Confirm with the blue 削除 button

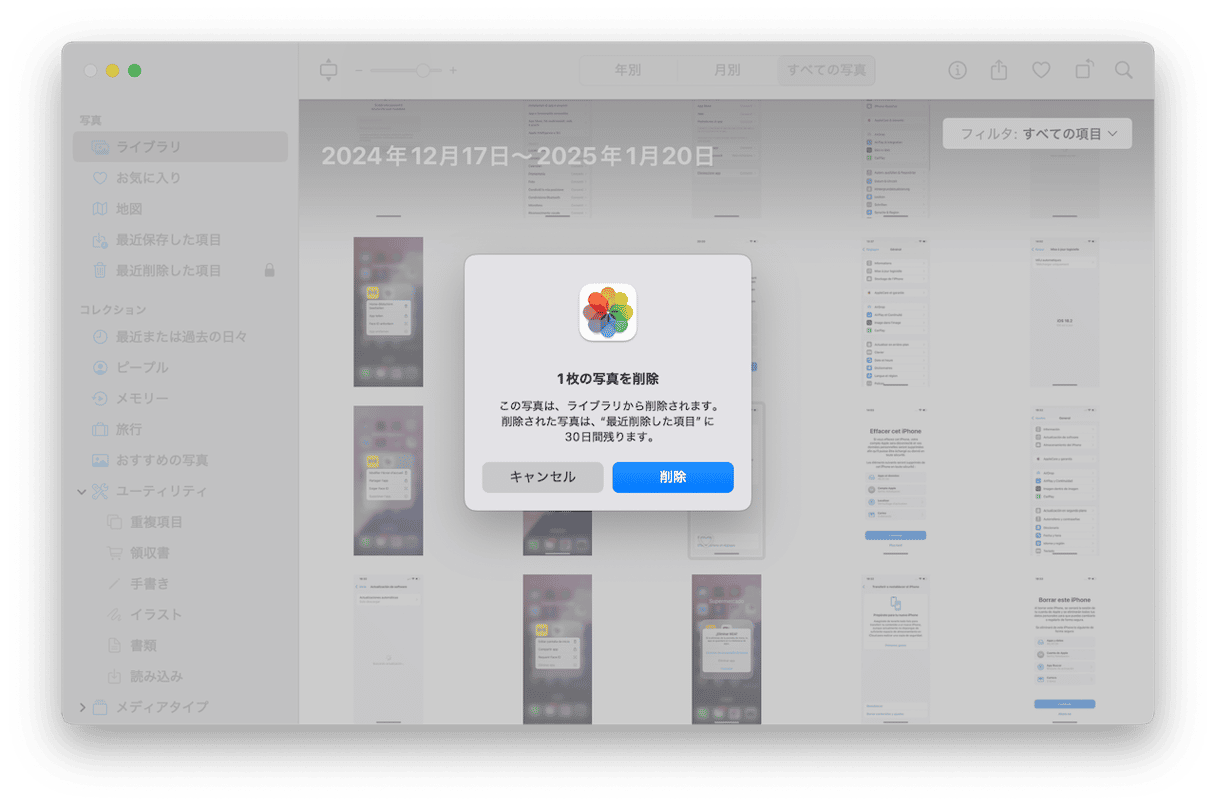click(673, 477)
